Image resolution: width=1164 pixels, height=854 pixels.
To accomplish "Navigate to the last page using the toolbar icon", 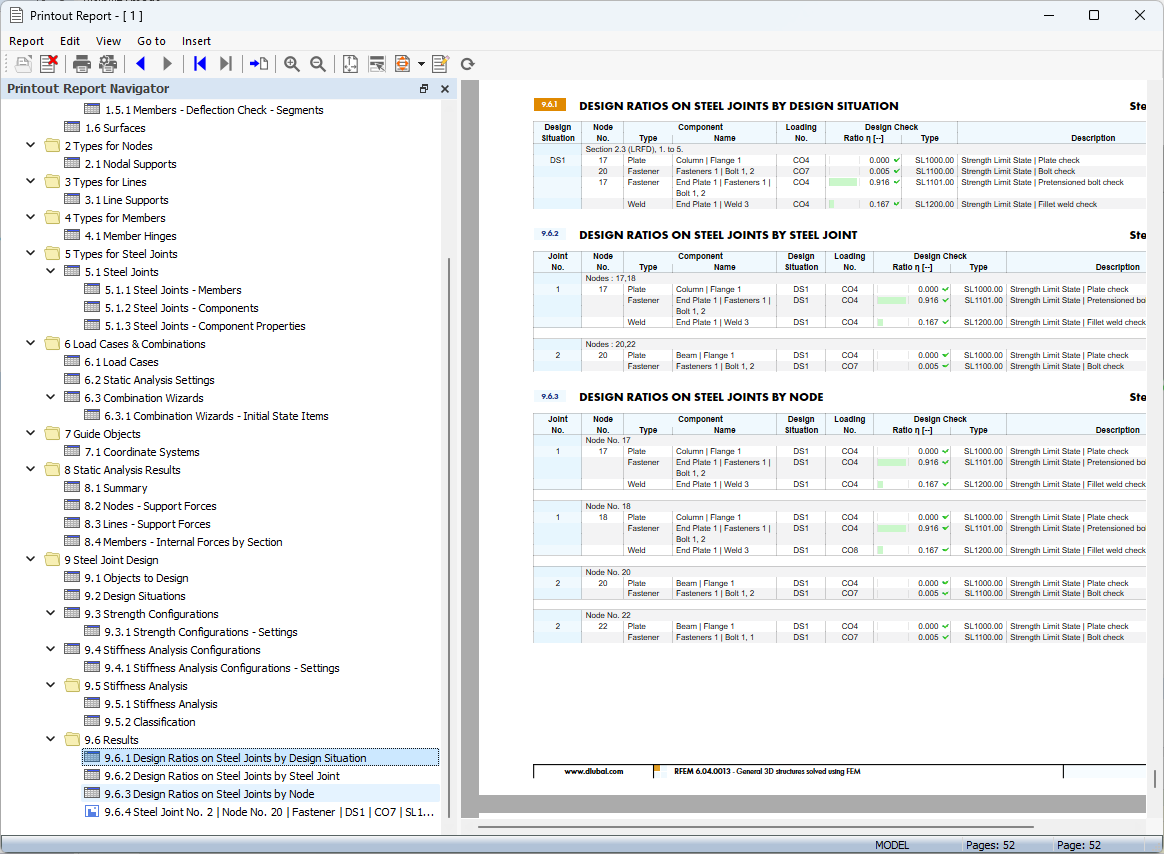I will point(225,63).
